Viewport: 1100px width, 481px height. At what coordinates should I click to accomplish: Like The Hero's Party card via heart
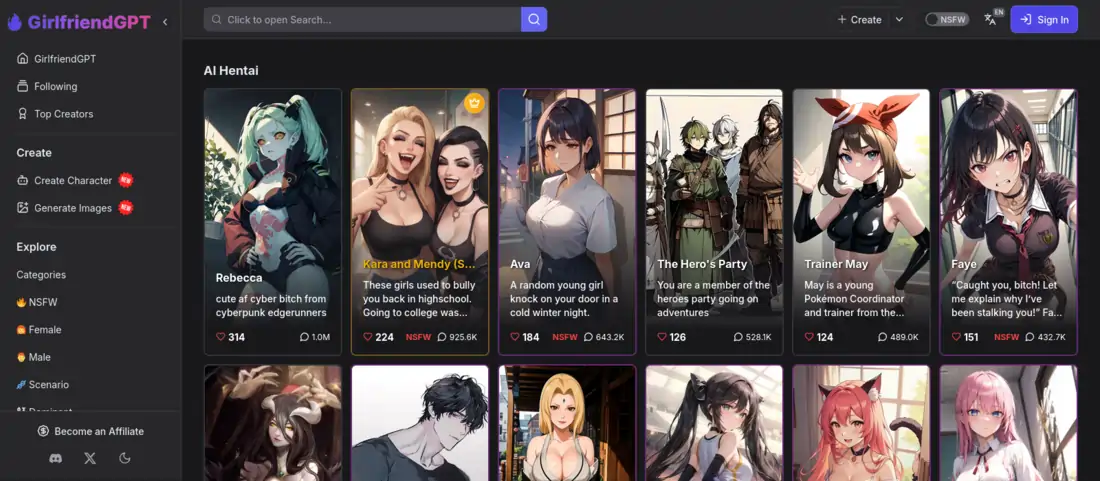click(662, 337)
